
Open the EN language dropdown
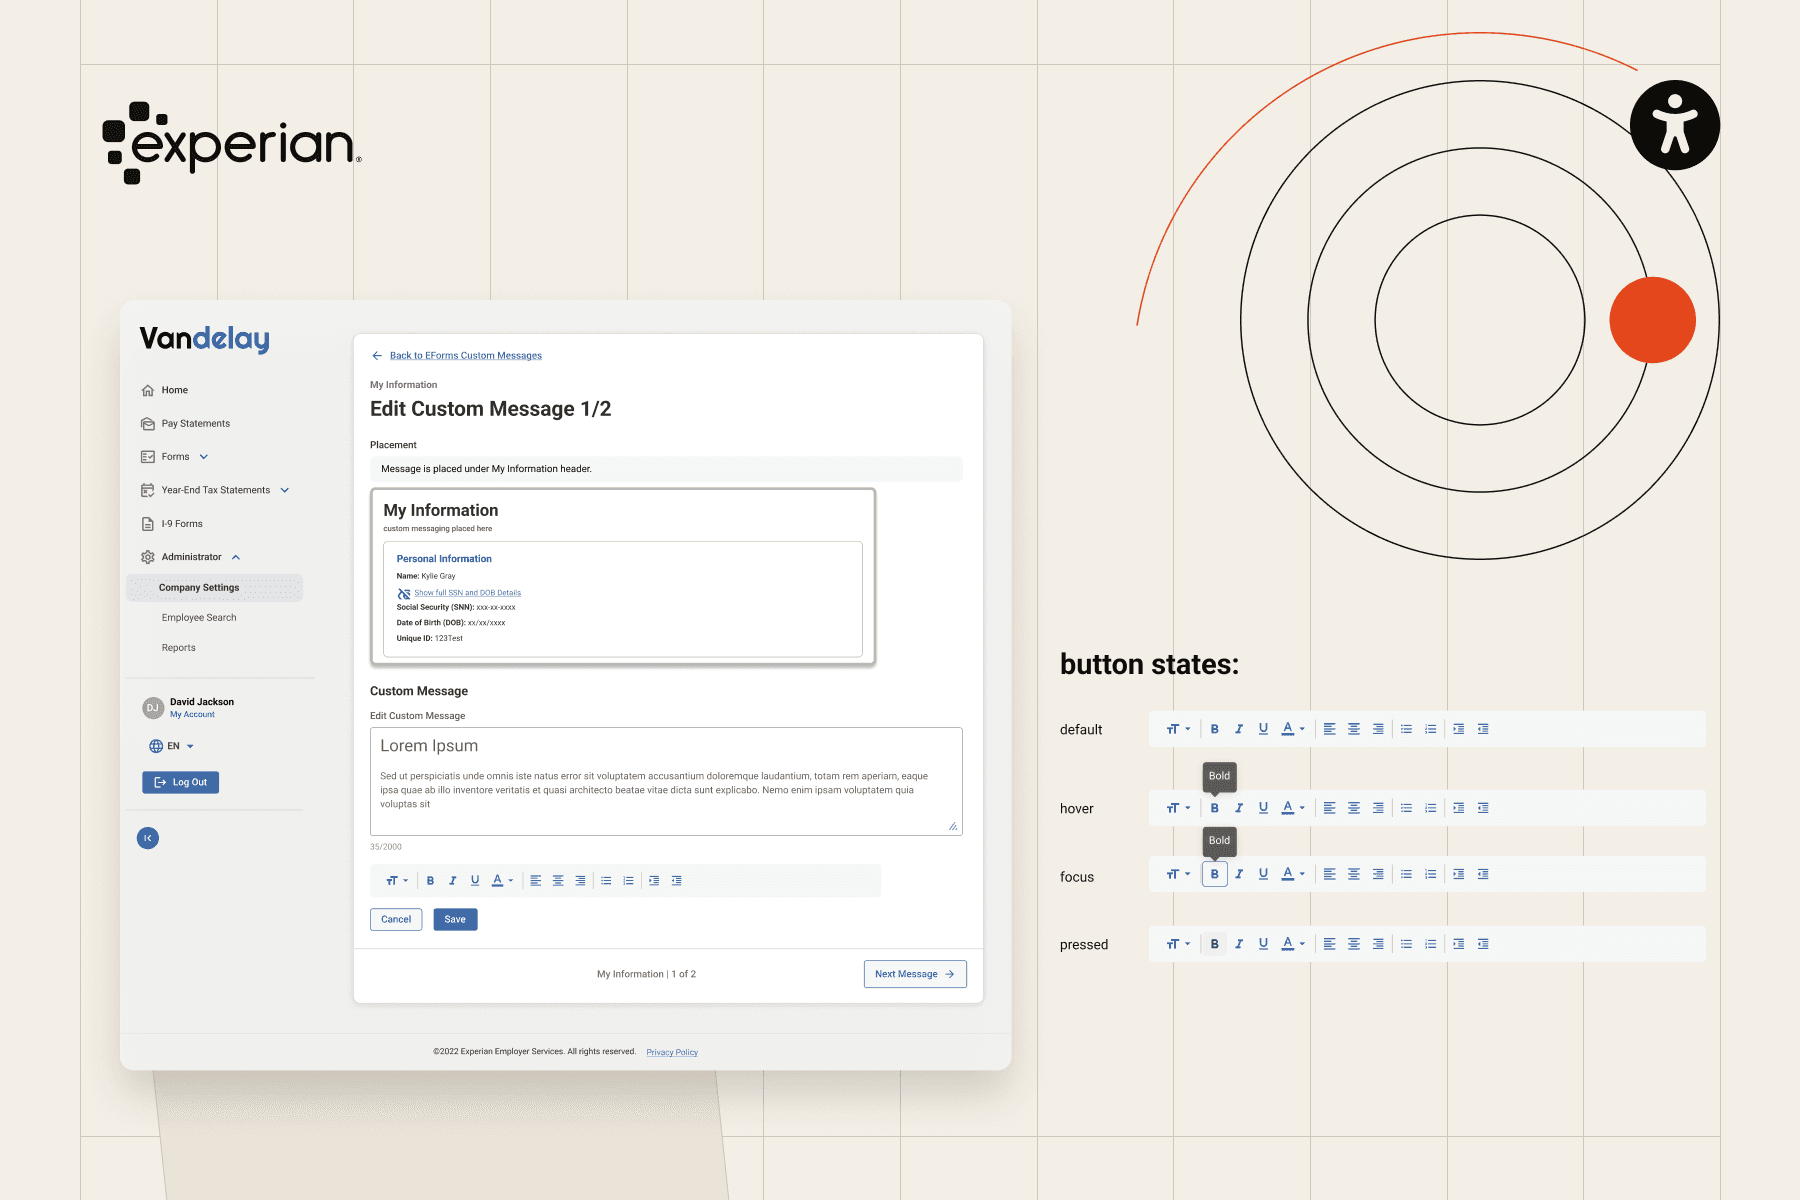tap(171, 746)
